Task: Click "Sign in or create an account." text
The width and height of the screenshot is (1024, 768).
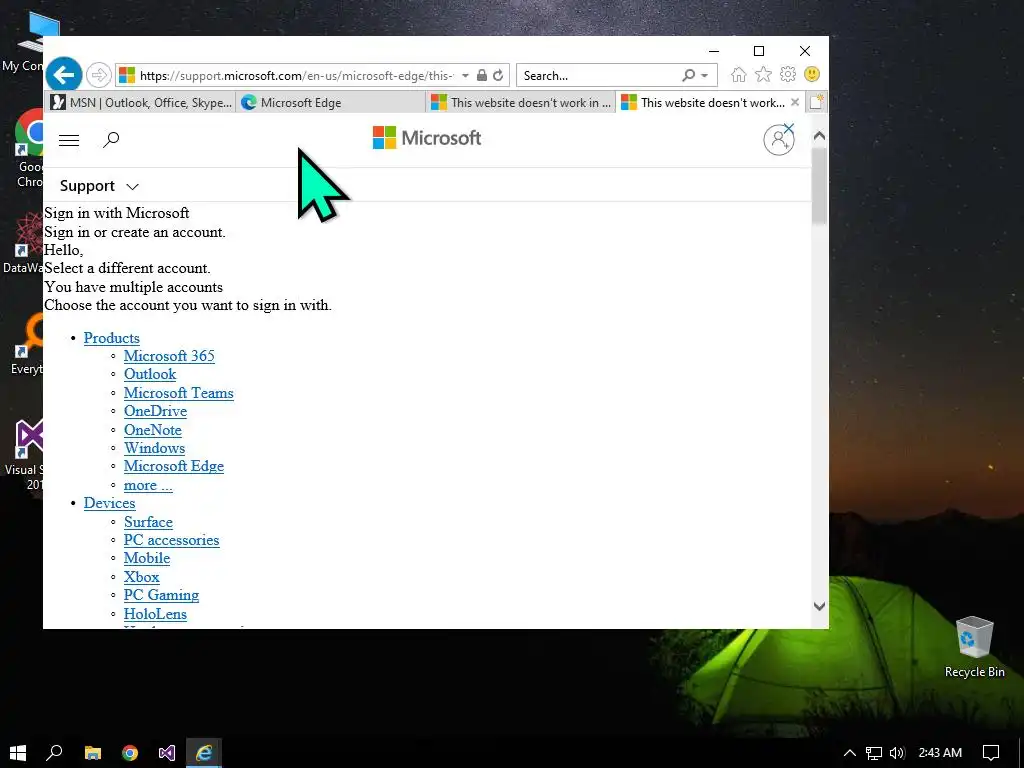Action: tap(135, 232)
